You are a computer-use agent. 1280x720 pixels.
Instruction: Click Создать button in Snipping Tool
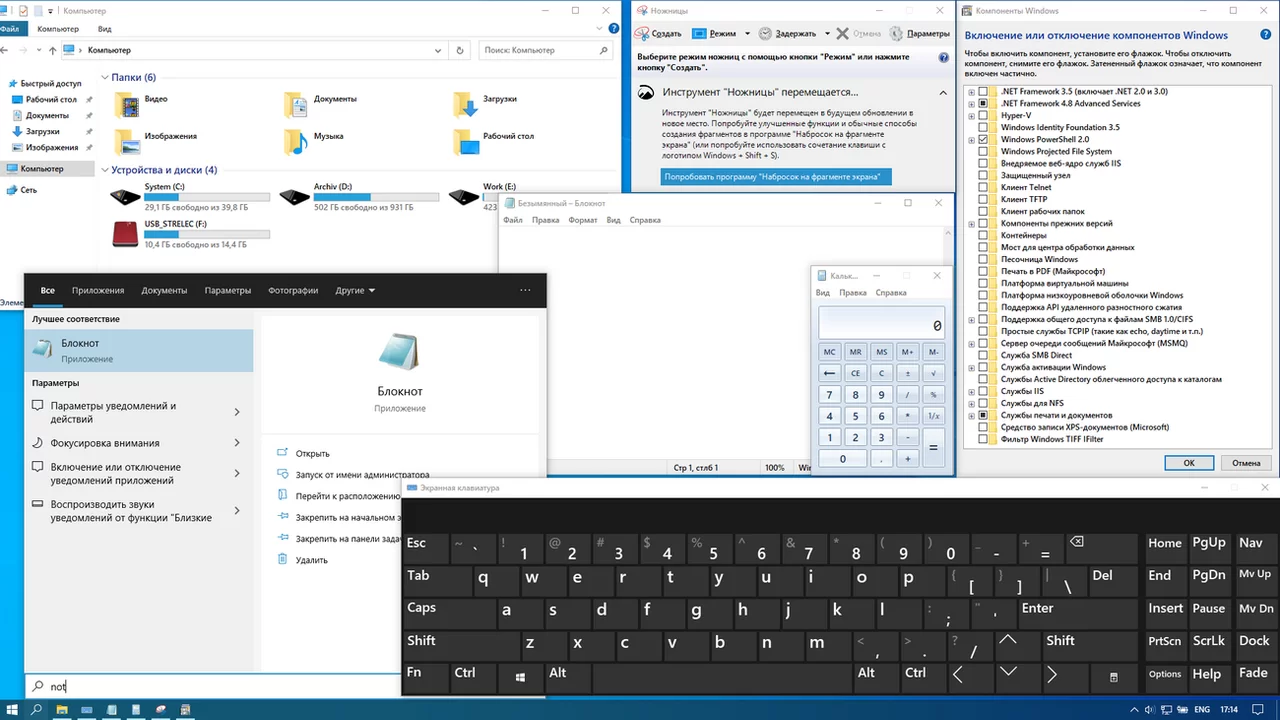[660, 34]
